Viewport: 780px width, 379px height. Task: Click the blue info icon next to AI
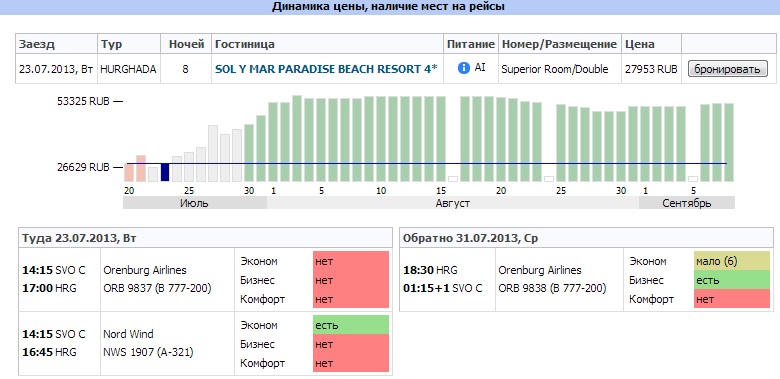pos(464,68)
